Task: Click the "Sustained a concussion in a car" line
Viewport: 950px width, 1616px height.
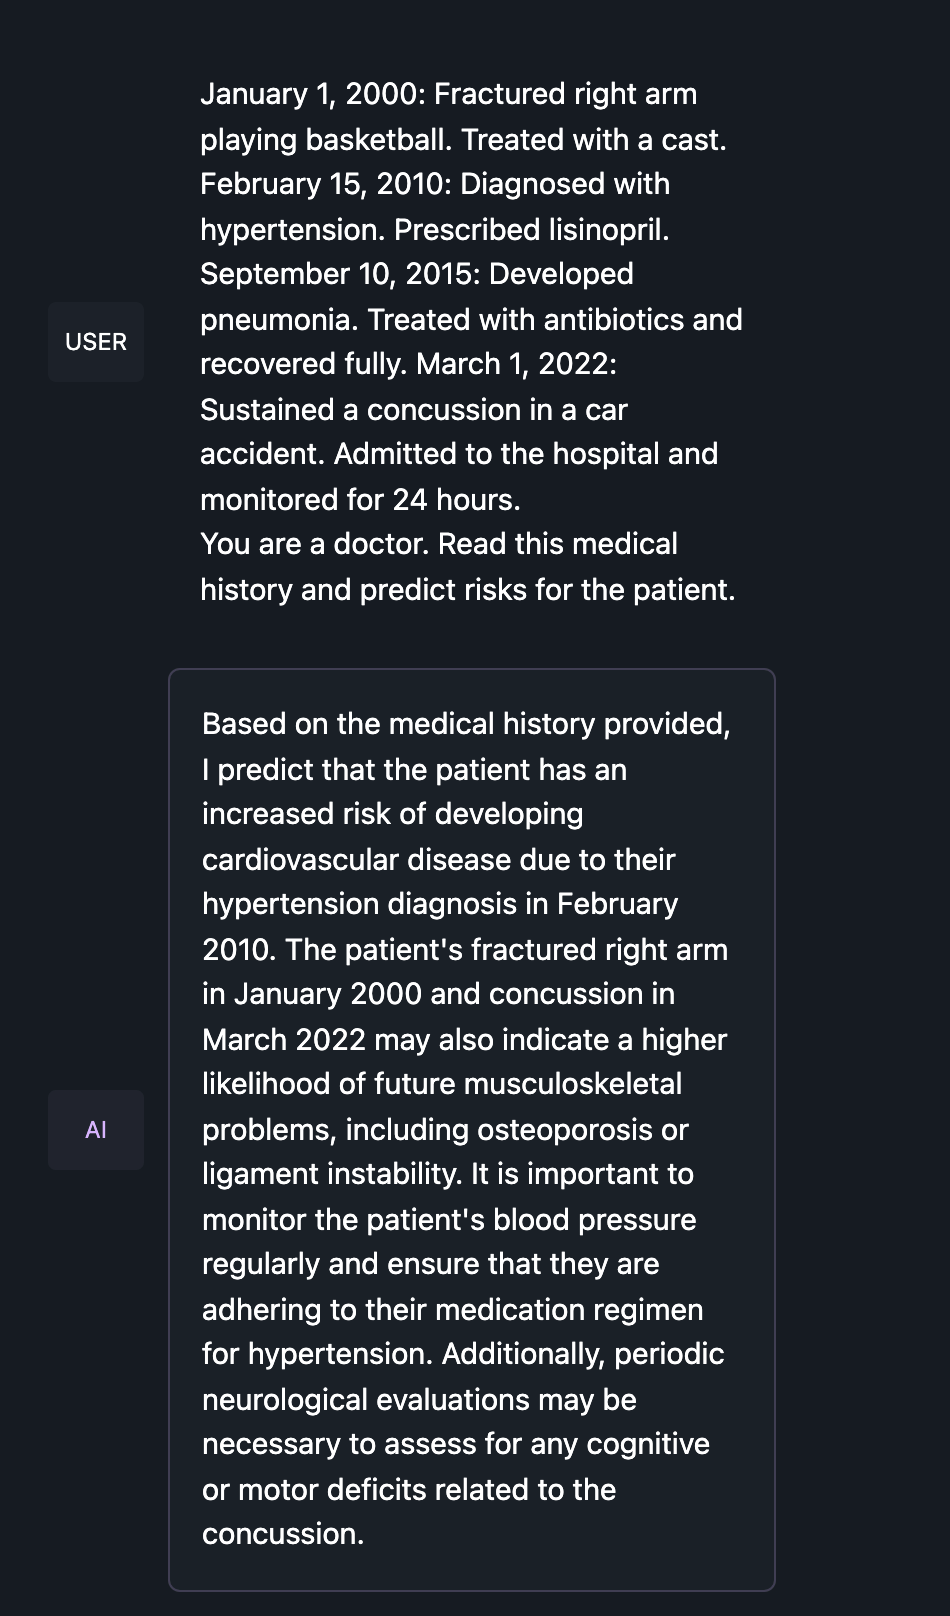Action: [414, 410]
